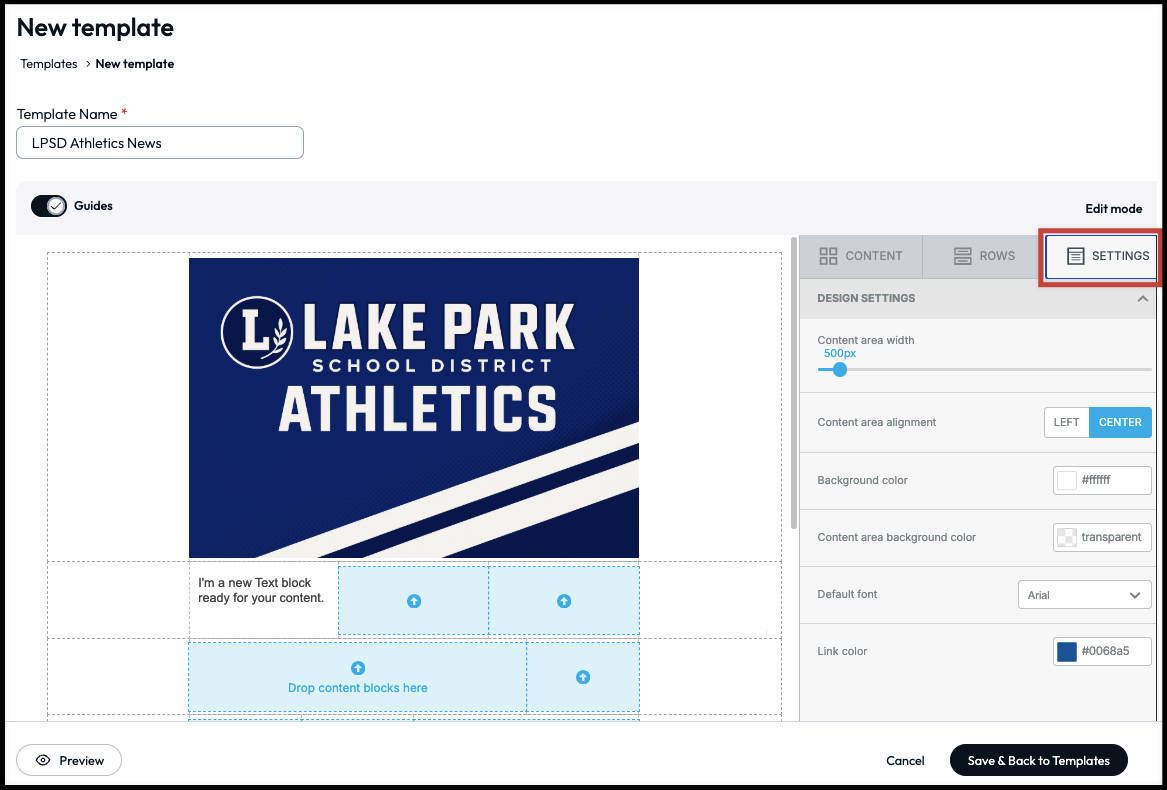Click Save & Back to Templates
The image size is (1167, 790).
pos(1038,760)
